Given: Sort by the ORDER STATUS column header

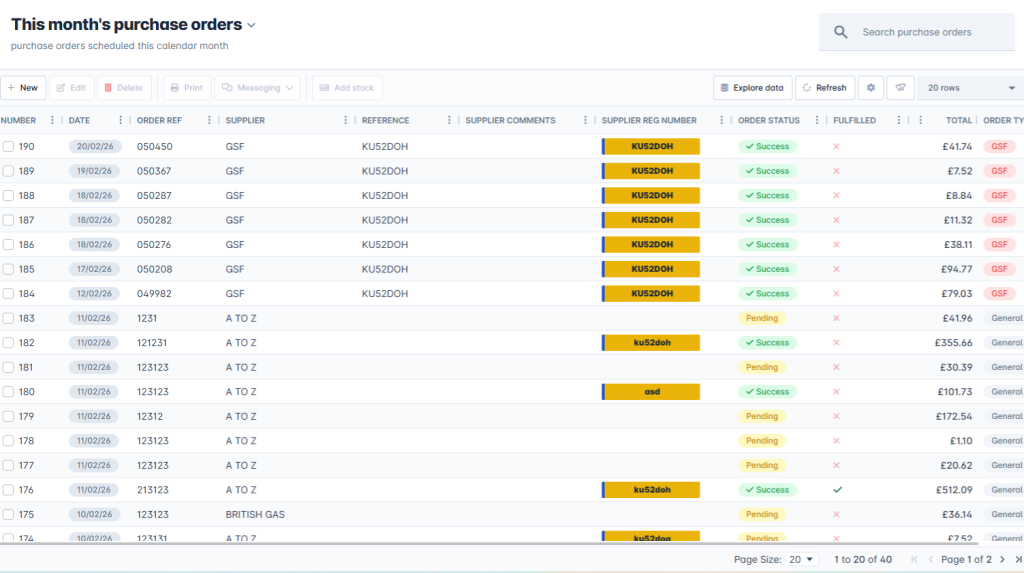Looking at the screenshot, I should point(769,120).
